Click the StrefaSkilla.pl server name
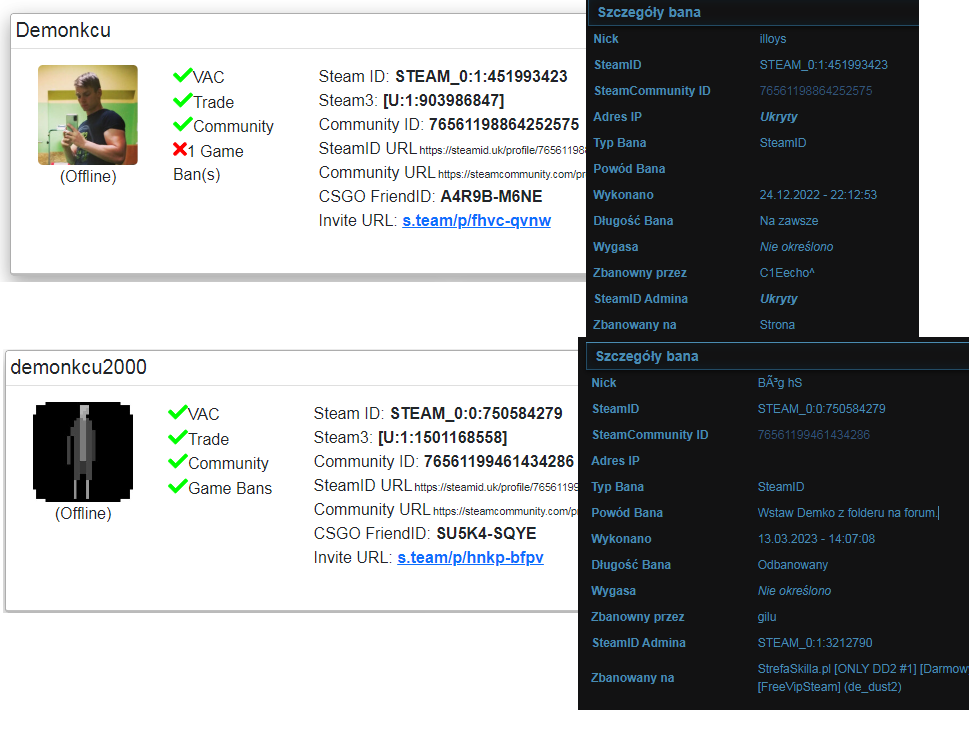 (863, 678)
